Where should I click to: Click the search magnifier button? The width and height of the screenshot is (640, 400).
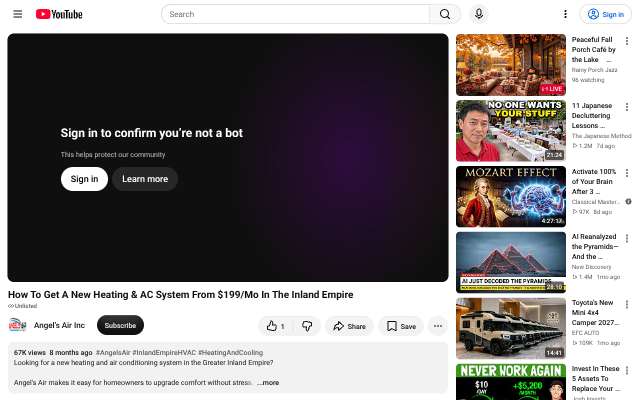445,14
